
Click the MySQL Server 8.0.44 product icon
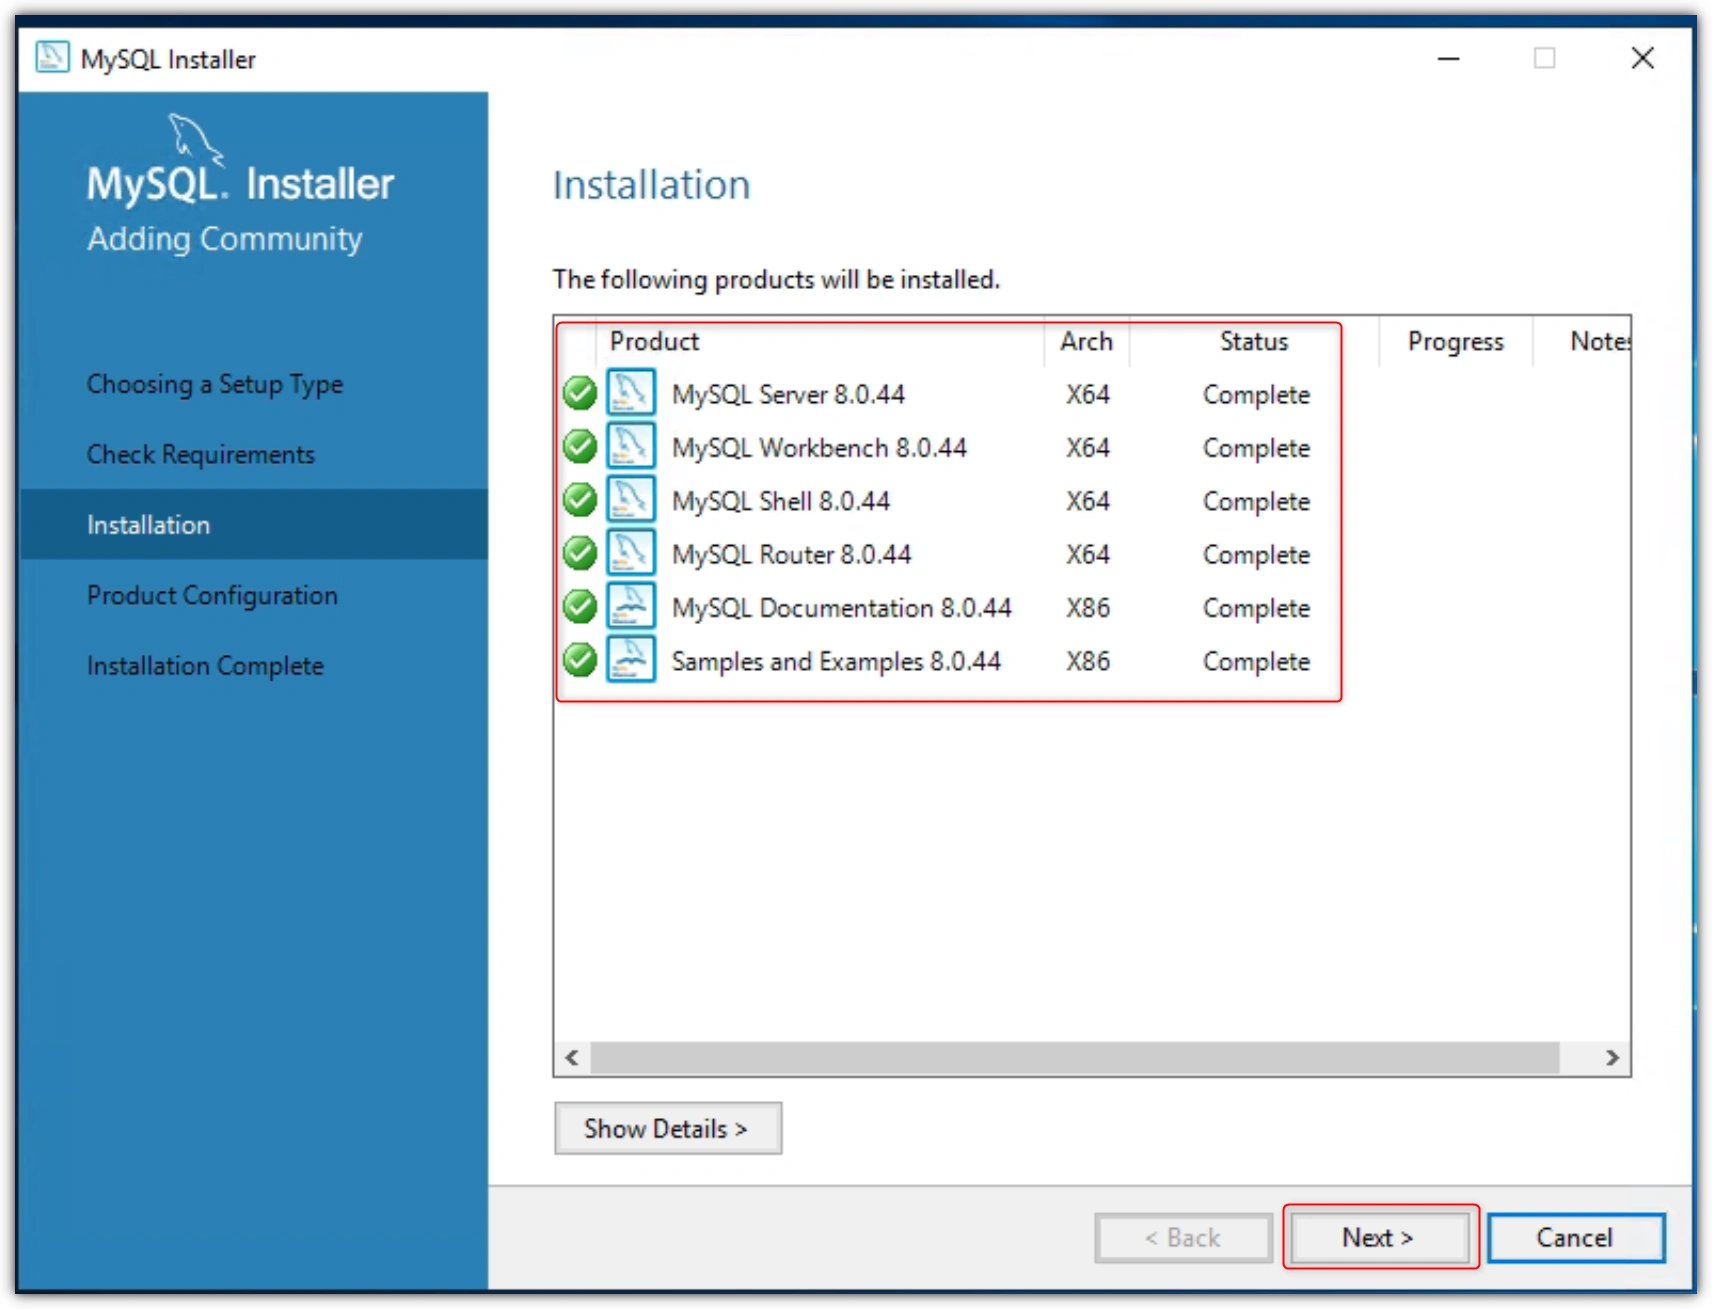tap(631, 392)
